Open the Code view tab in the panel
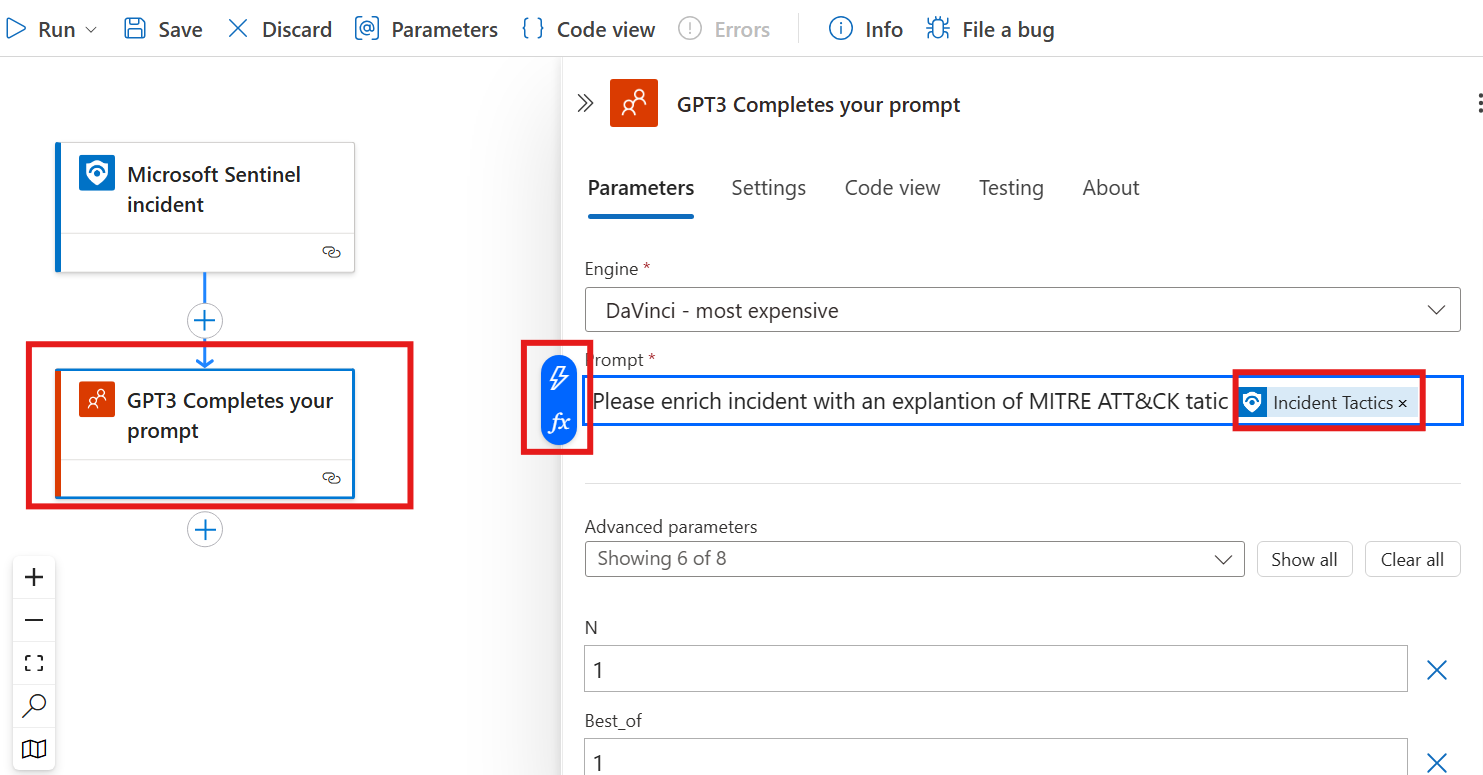Image resolution: width=1483 pixels, height=775 pixels. point(892,188)
